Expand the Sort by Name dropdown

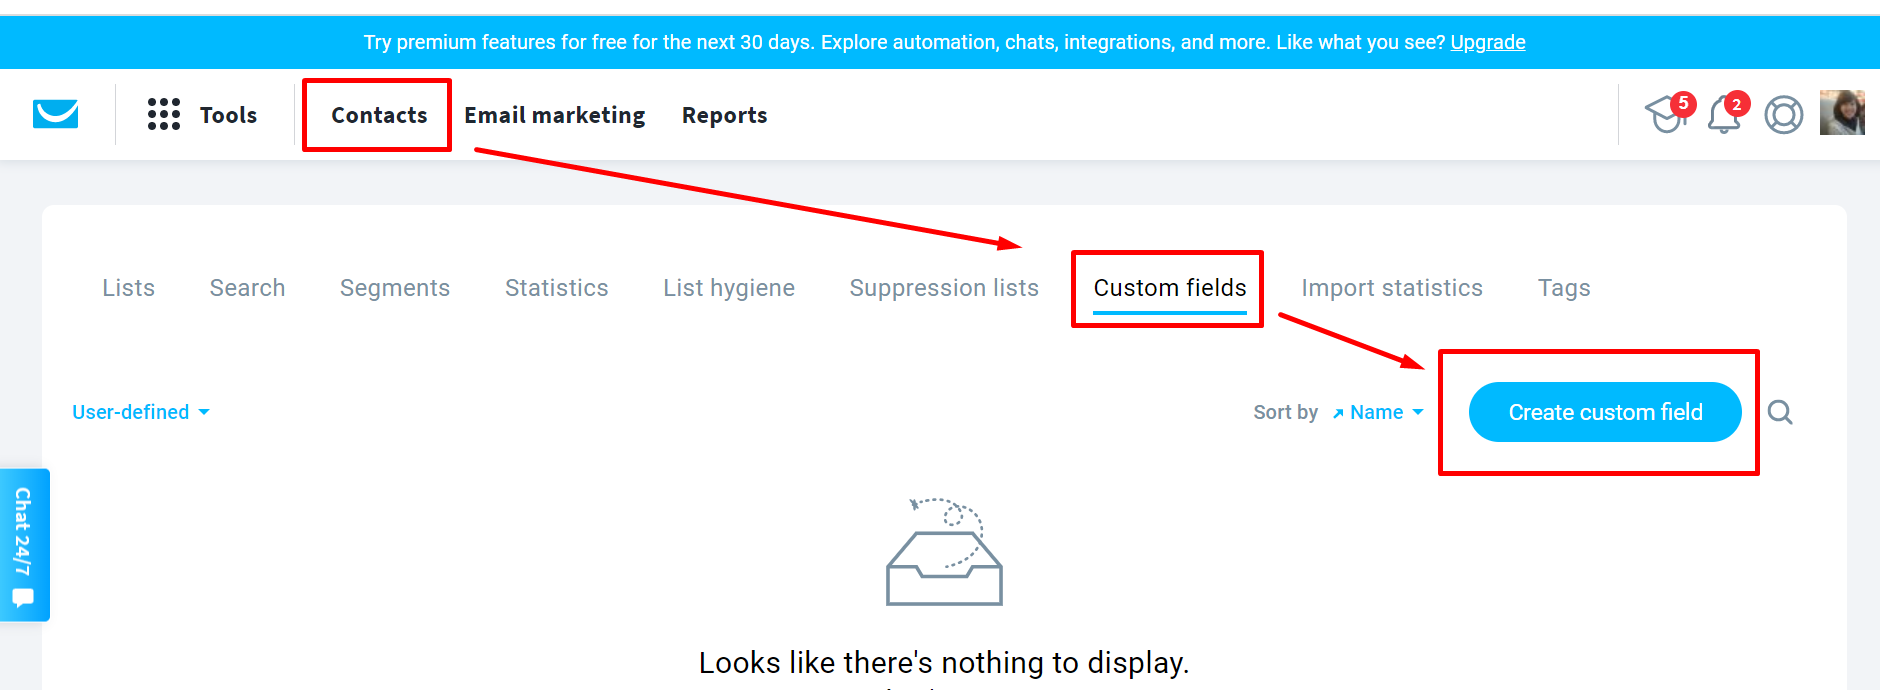[x=1377, y=412]
